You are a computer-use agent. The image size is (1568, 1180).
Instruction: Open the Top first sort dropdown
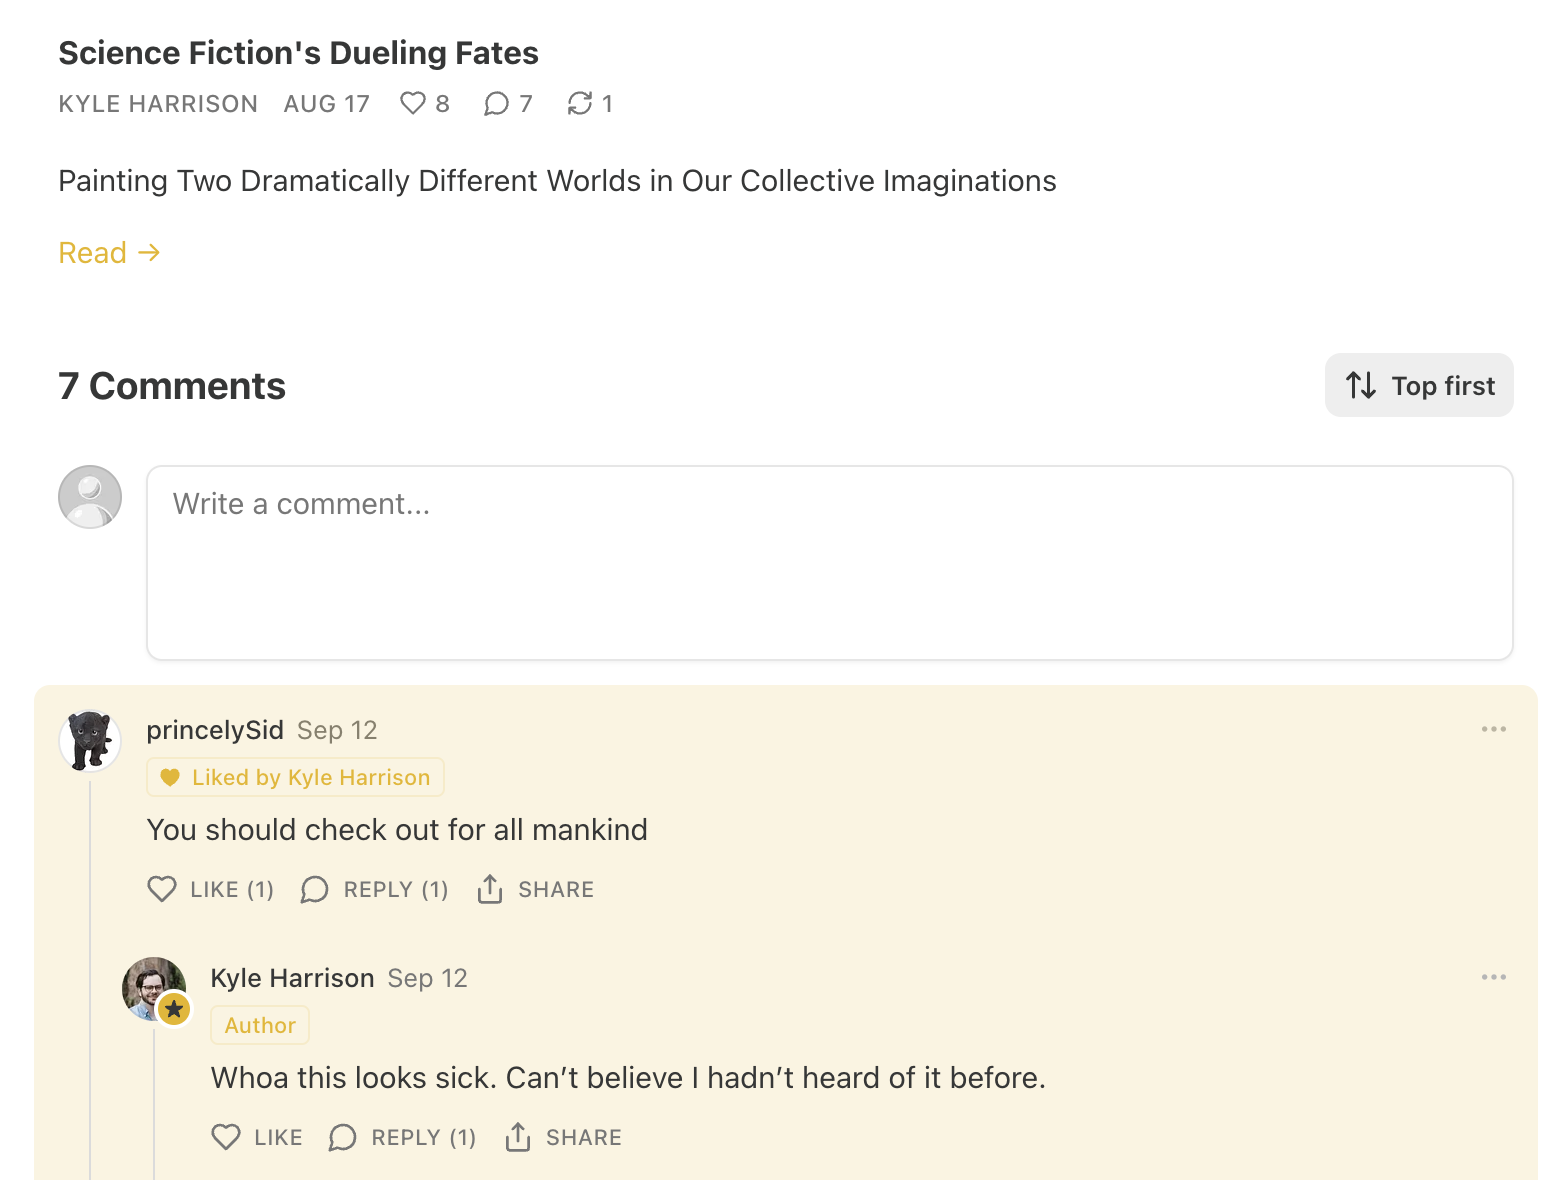(x=1418, y=385)
